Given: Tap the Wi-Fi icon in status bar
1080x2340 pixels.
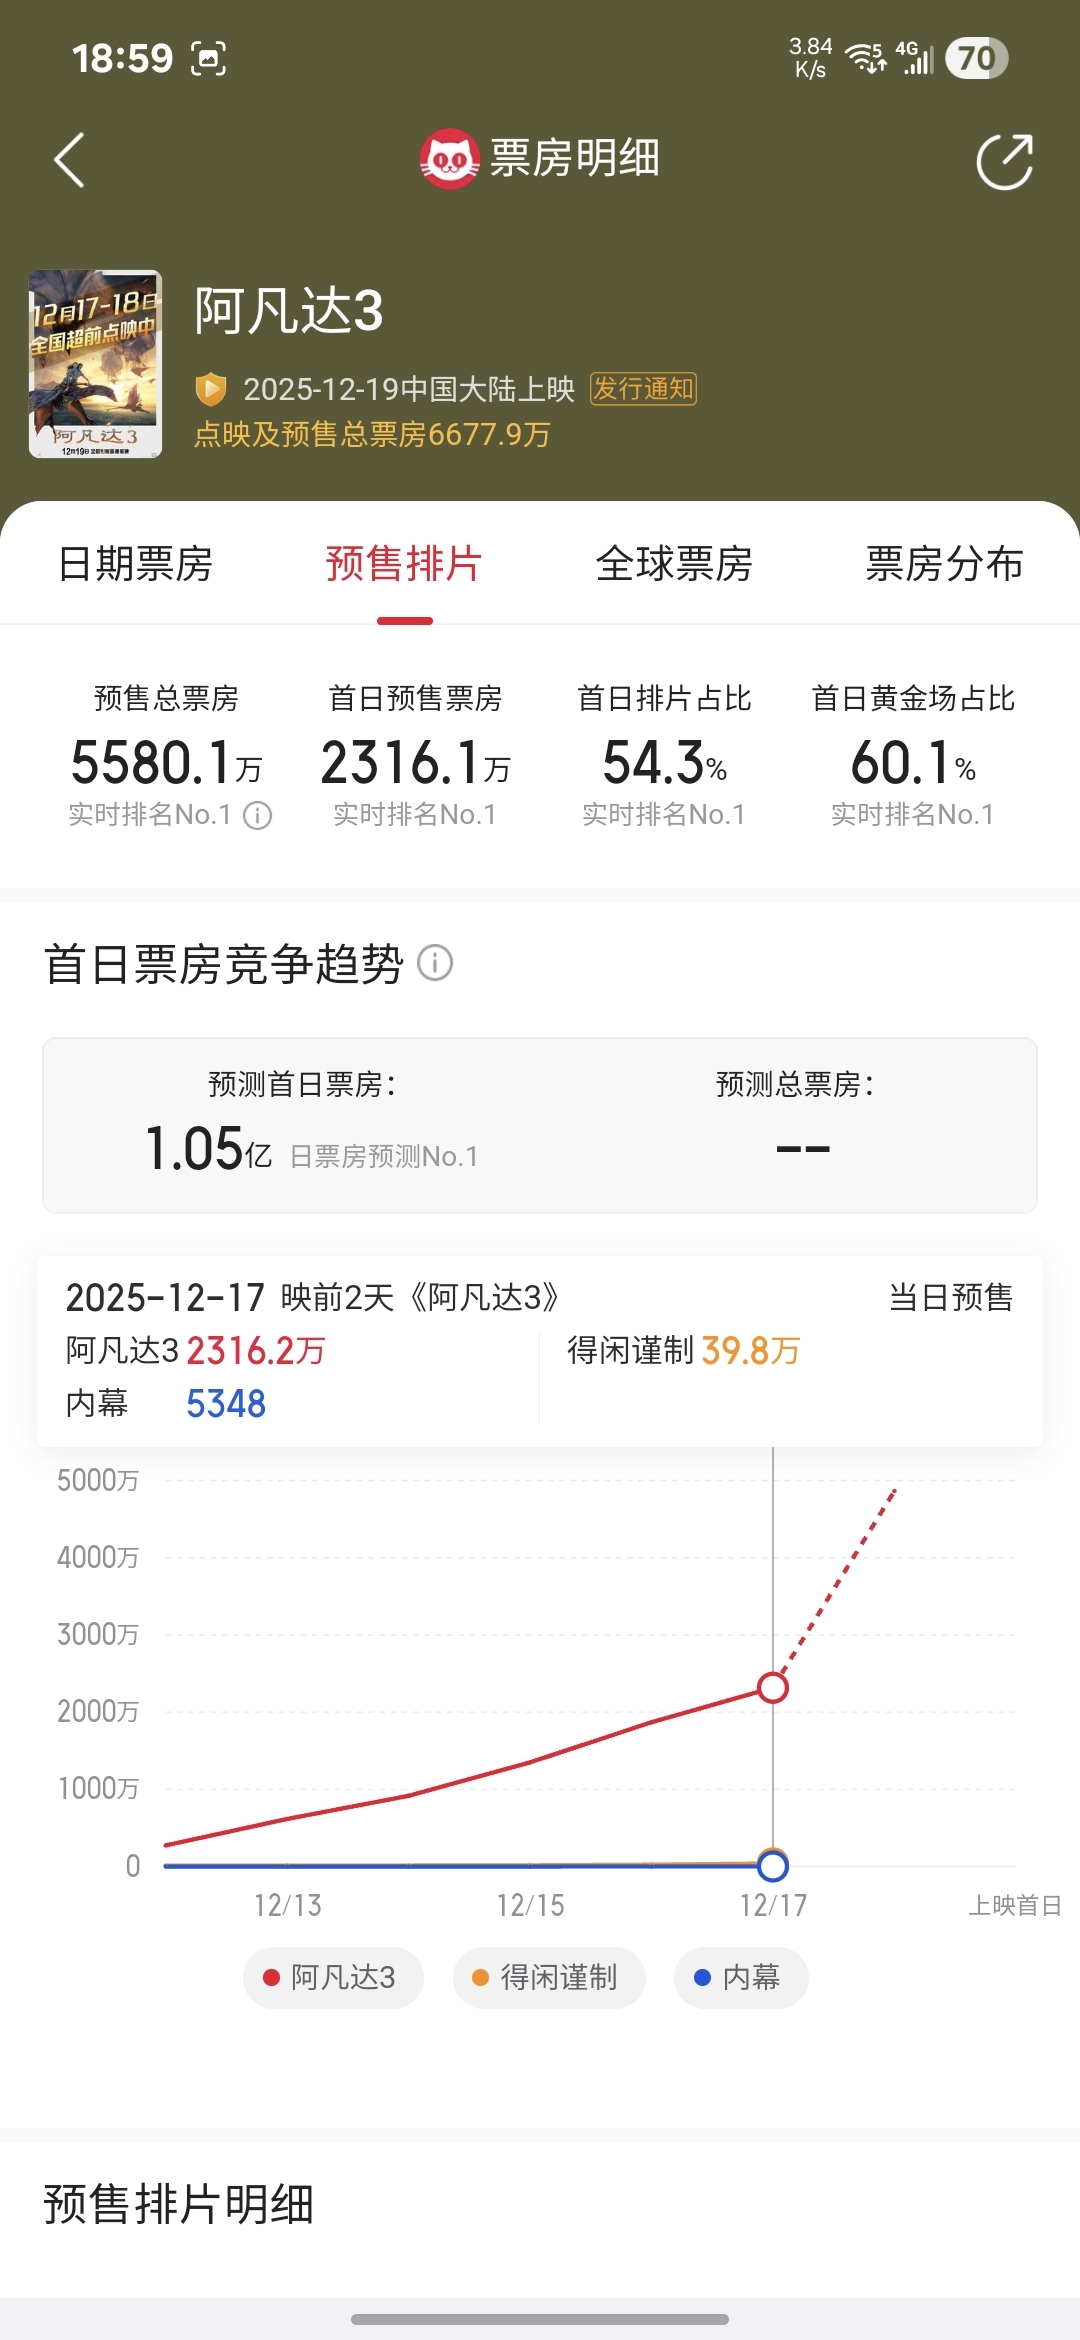Looking at the screenshot, I should [x=866, y=58].
